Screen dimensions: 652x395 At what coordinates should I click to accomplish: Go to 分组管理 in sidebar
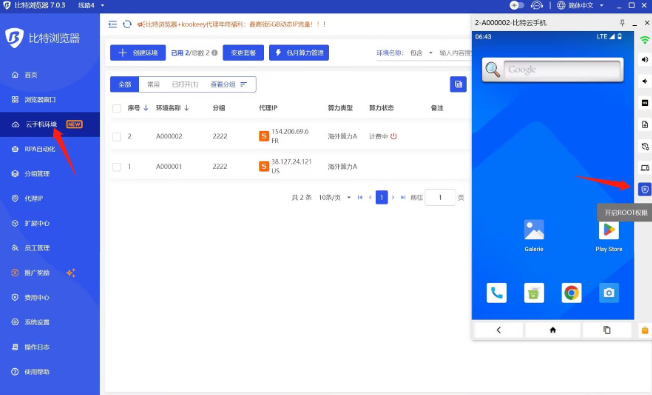(x=31, y=174)
